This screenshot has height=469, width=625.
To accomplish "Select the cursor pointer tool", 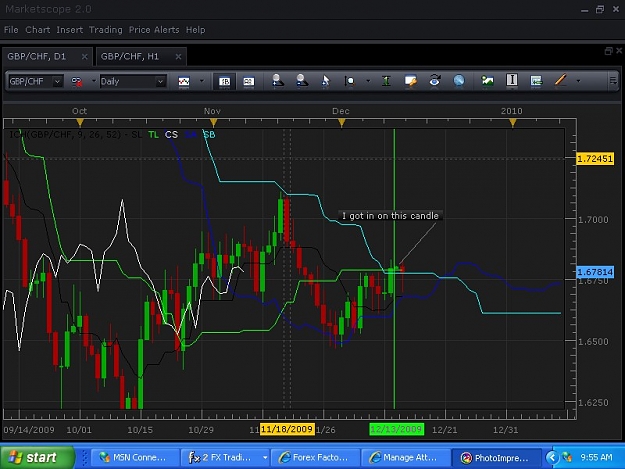I will pos(326,81).
